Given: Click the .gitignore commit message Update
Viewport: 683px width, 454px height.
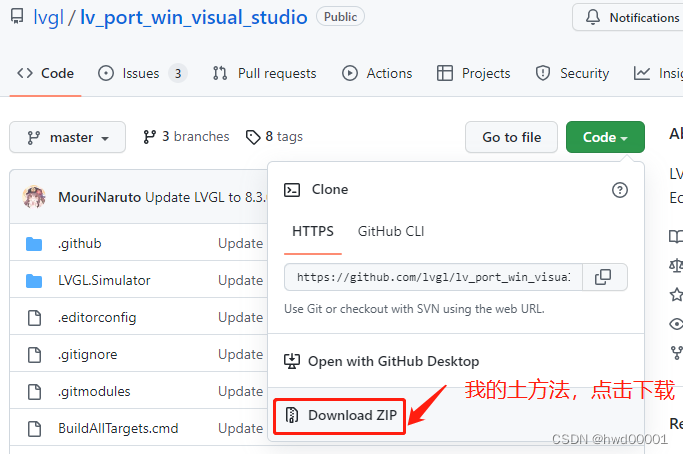Looking at the screenshot, I should [x=240, y=354].
